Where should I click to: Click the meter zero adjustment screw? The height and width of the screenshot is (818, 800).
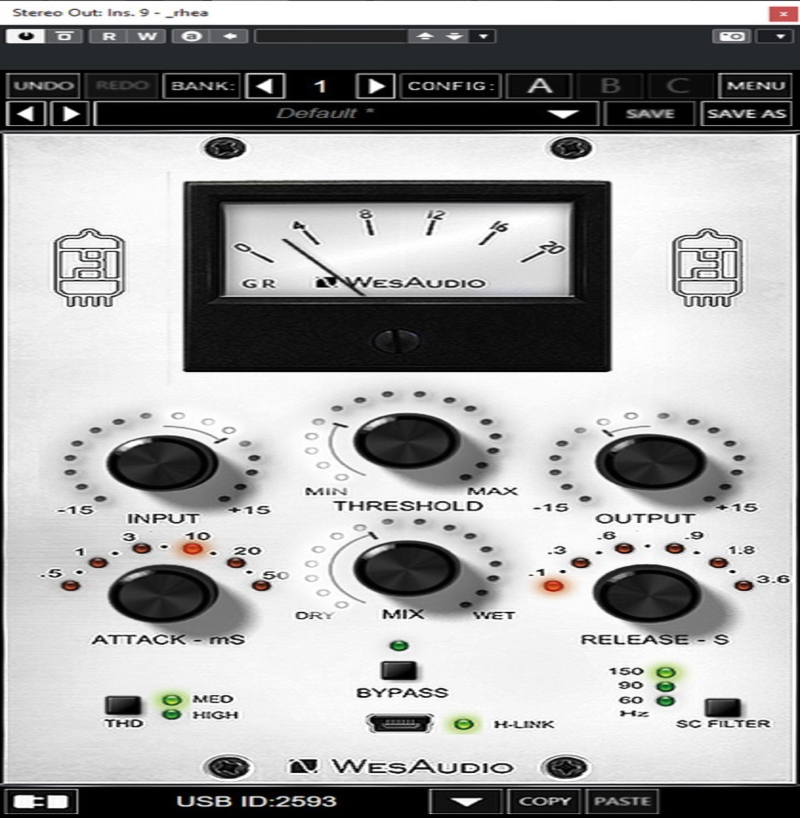397,342
